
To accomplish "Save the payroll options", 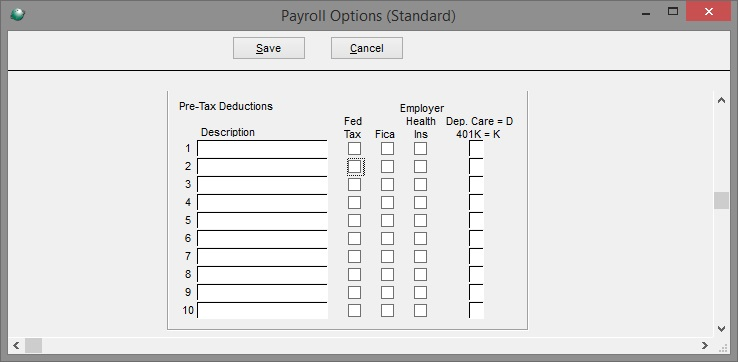I will [269, 48].
